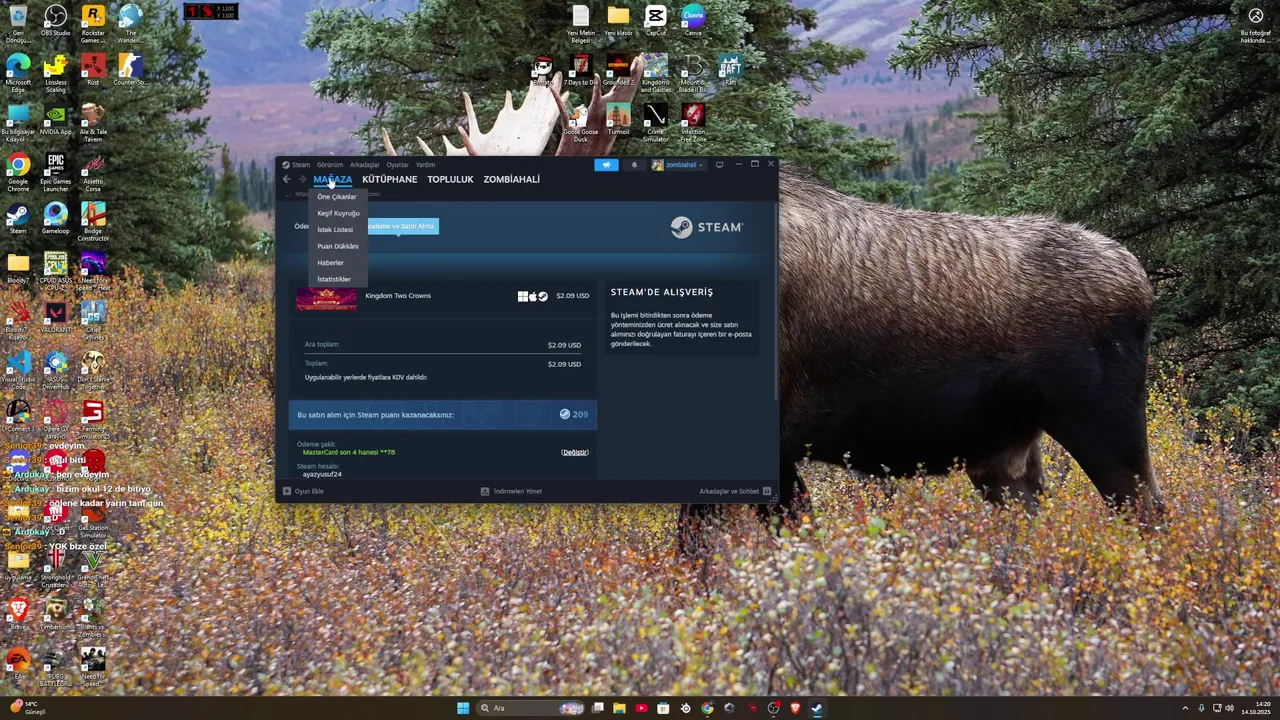The height and width of the screenshot is (720, 1280).
Task: Choose İstek Listesi from the store dropdown
Action: pos(335,230)
